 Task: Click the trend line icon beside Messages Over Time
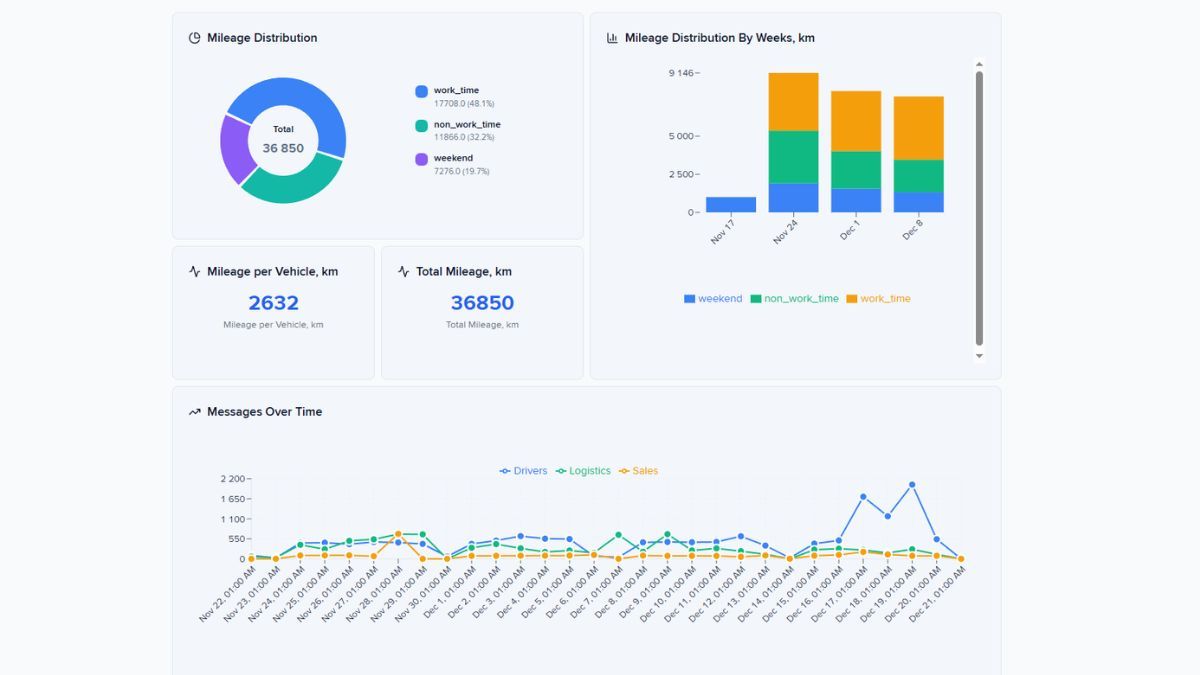pyautogui.click(x=195, y=411)
